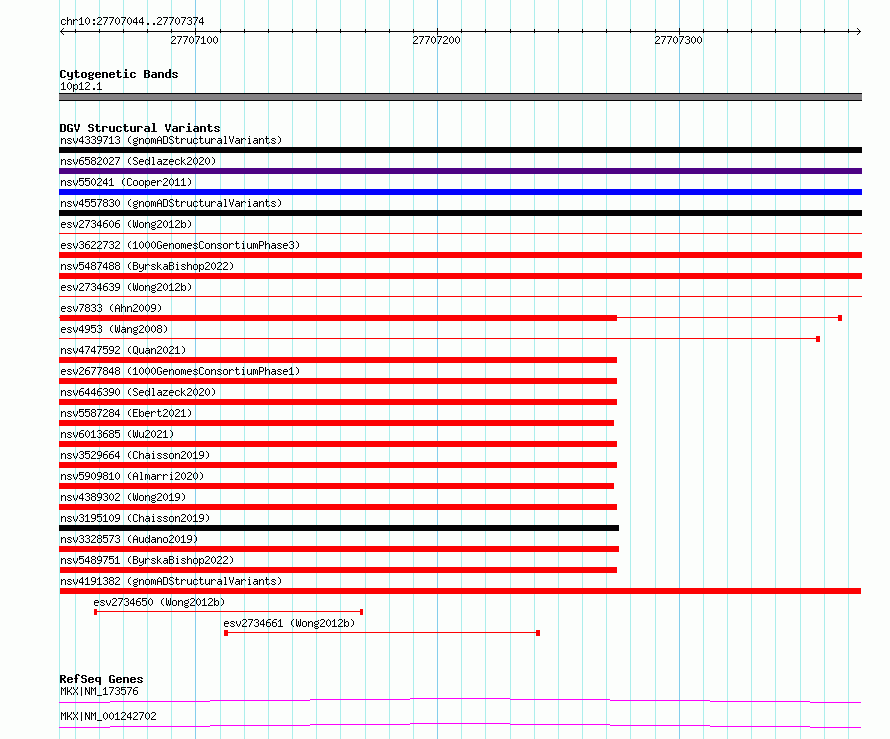
Task: Open nsv4389302 (Wong2019) label
Action: pos(123,497)
